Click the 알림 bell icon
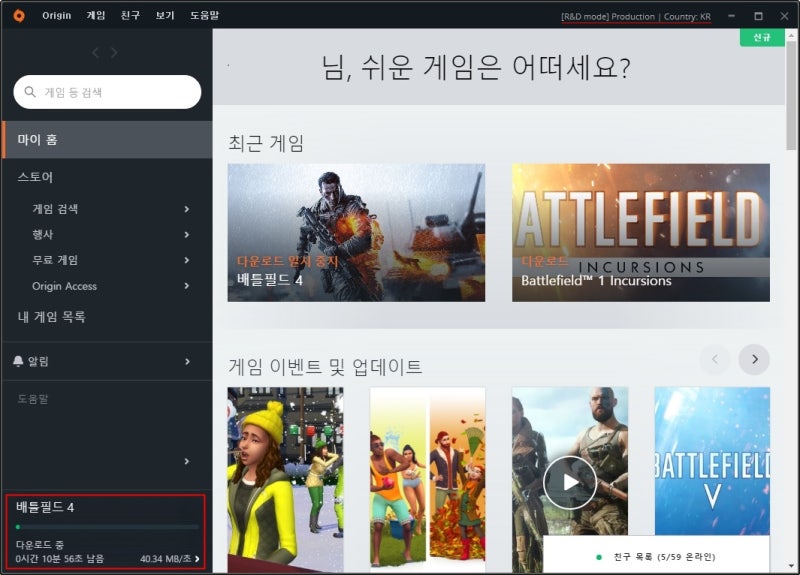This screenshot has height=575, width=800. point(18,361)
